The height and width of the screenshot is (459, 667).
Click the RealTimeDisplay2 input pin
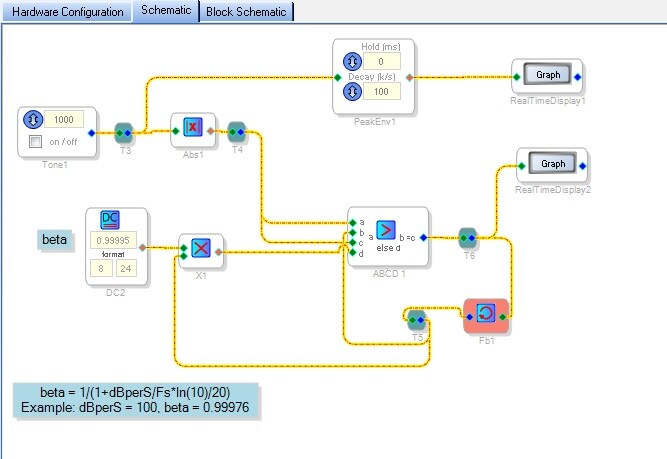tap(522, 166)
